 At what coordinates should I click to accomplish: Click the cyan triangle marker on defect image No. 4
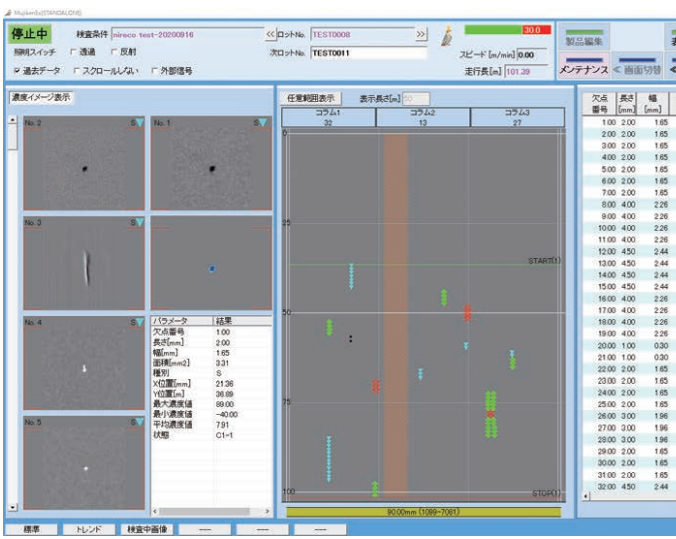(138, 321)
